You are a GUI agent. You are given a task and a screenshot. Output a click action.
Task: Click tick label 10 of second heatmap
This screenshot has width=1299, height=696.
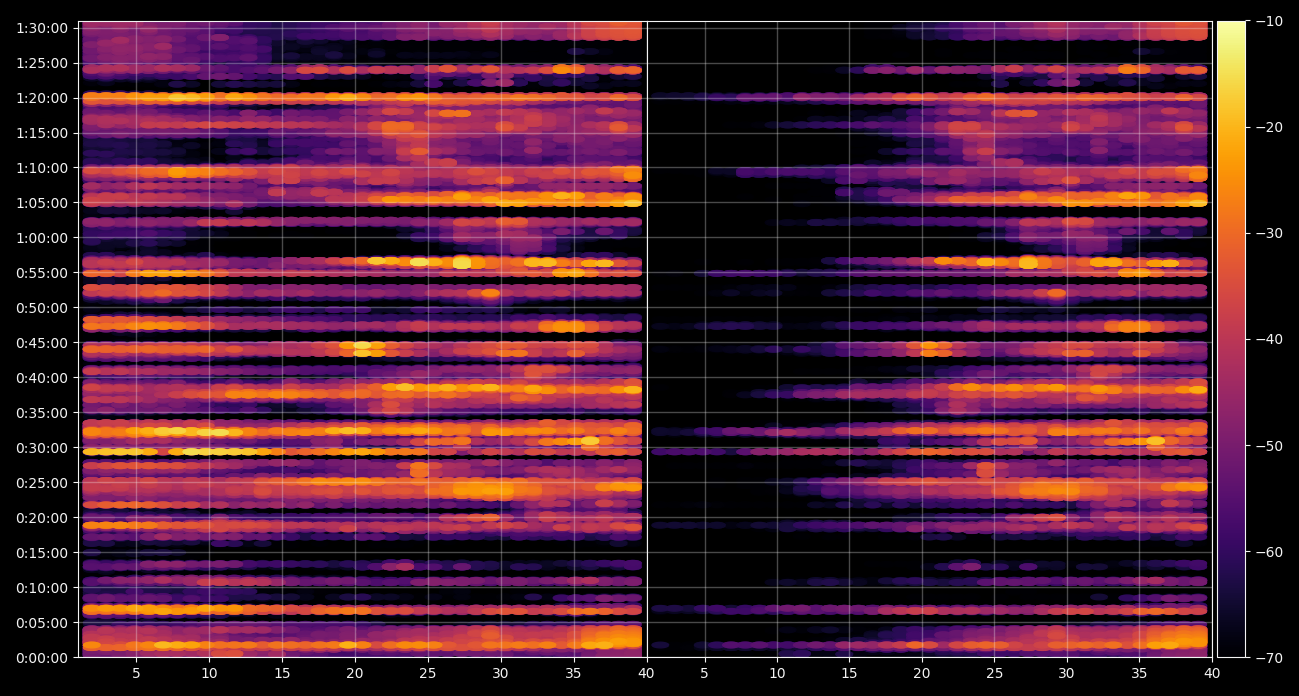click(777, 674)
